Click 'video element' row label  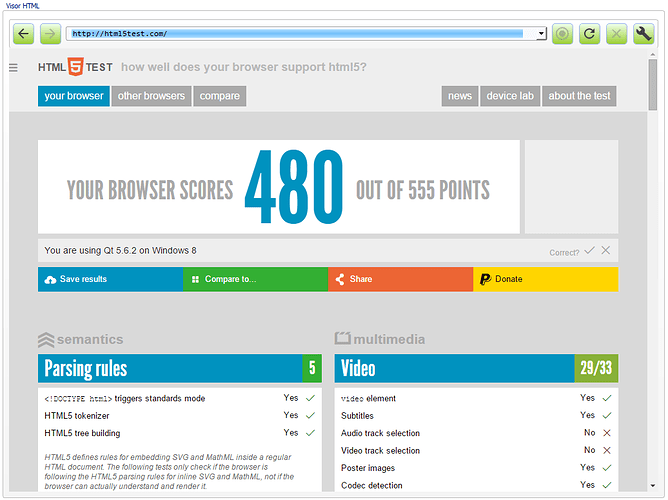click(368, 398)
